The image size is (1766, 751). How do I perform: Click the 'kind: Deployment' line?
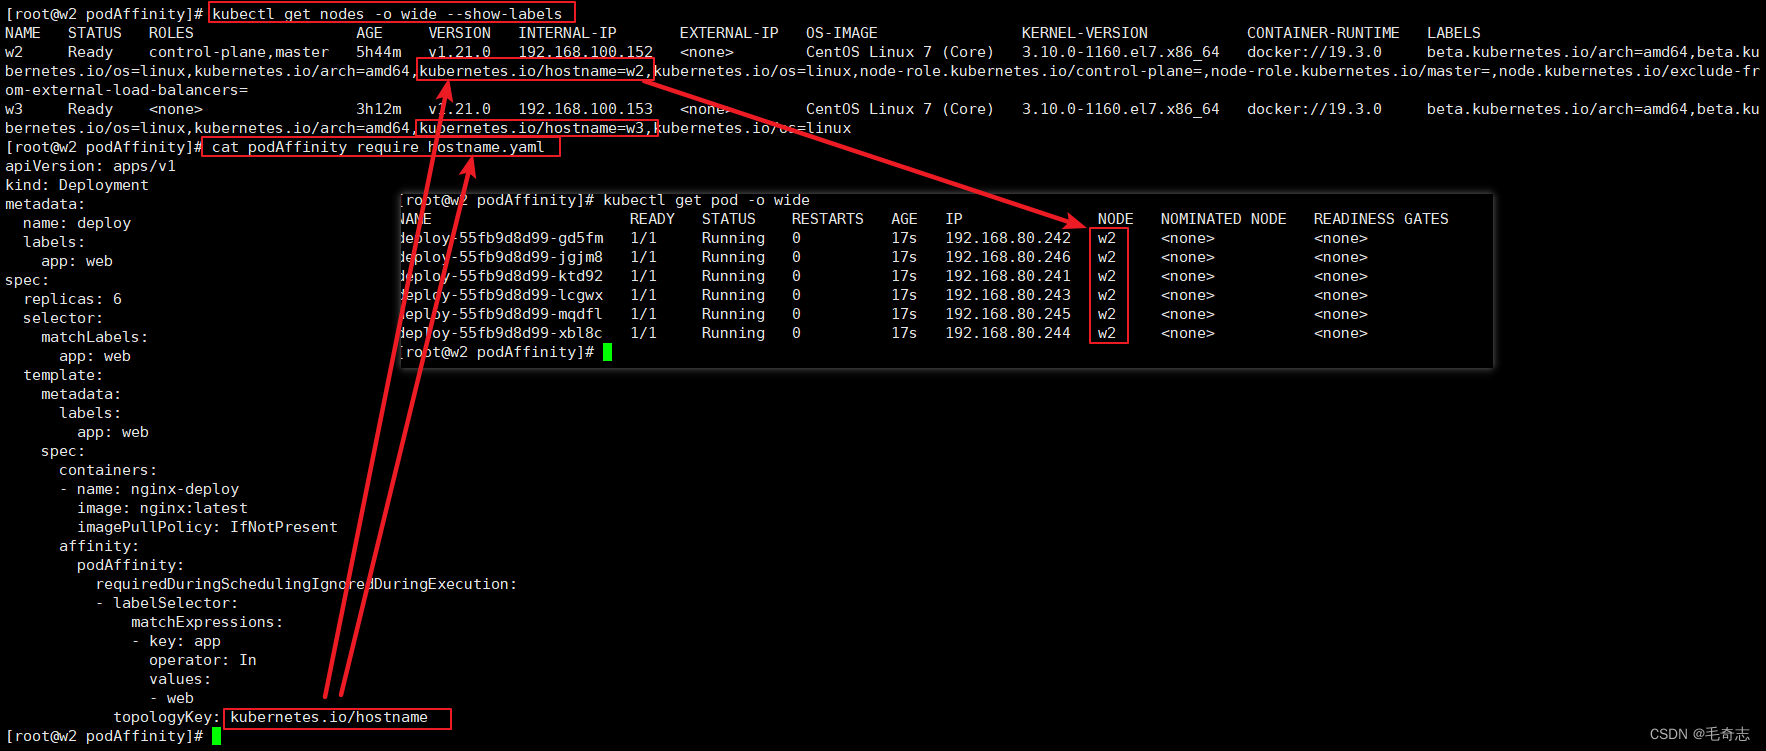pyautogui.click(x=77, y=185)
